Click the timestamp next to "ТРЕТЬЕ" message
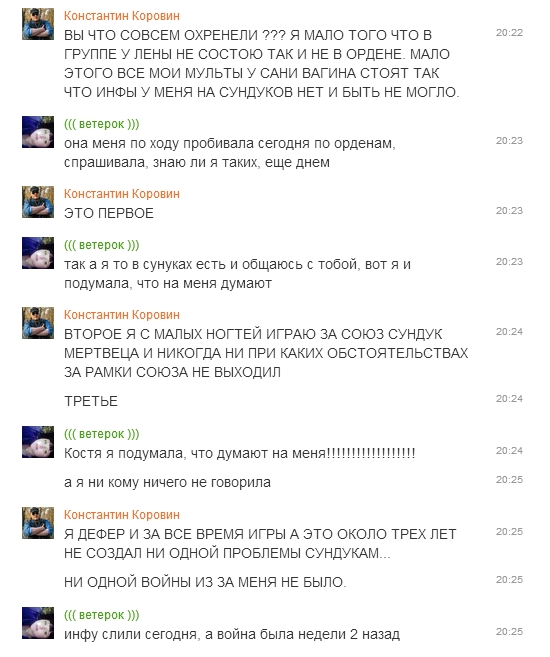 click(509, 399)
